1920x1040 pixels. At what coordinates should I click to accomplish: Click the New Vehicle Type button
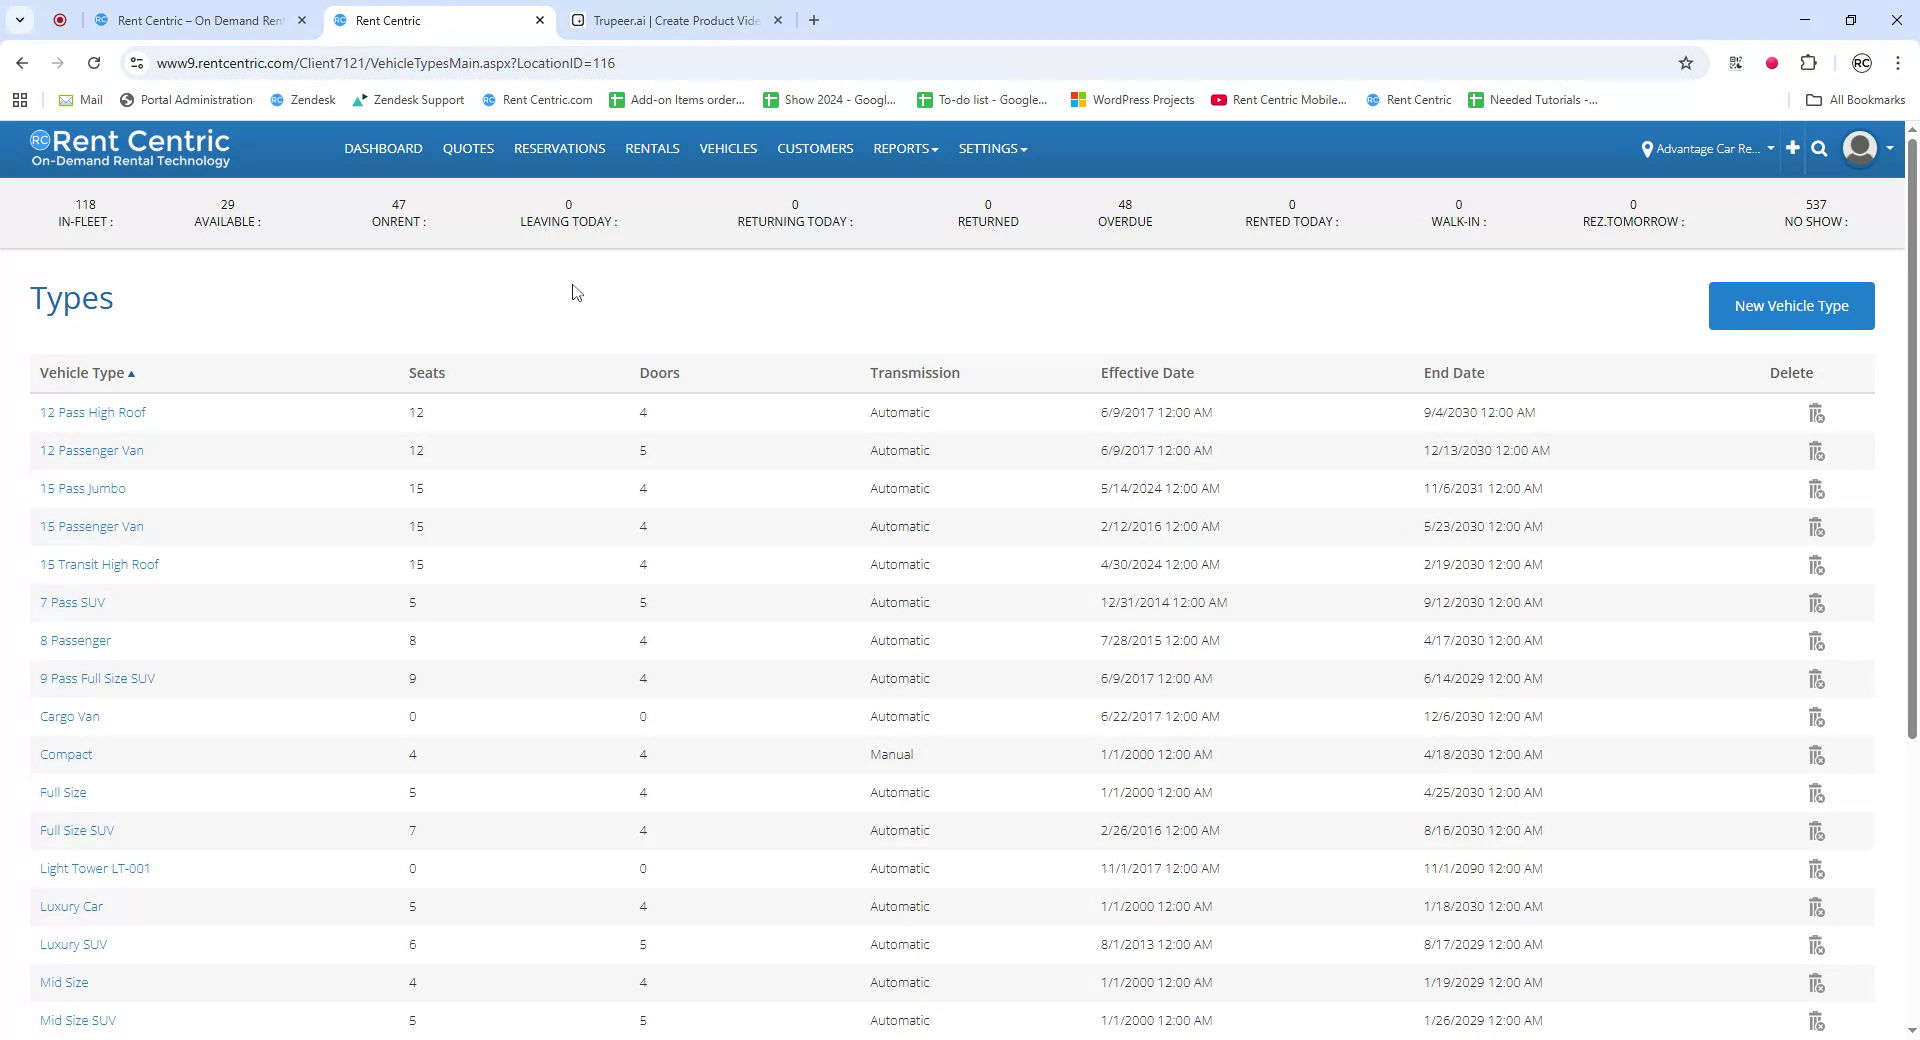pyautogui.click(x=1791, y=306)
